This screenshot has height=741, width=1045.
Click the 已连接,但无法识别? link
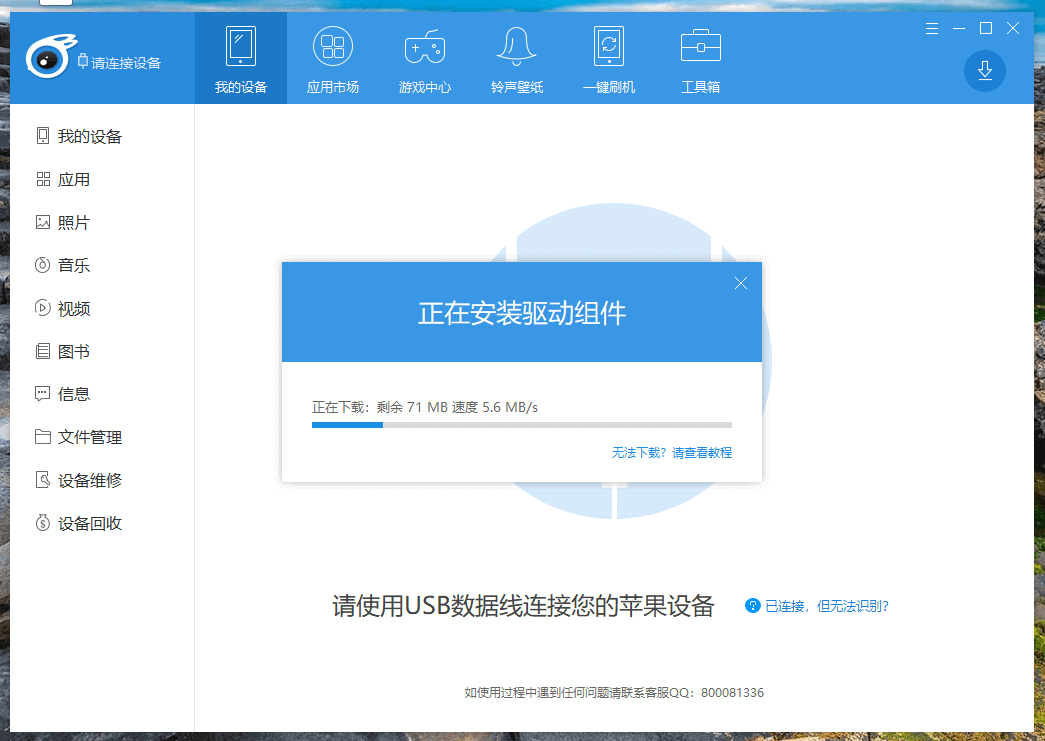tap(826, 606)
